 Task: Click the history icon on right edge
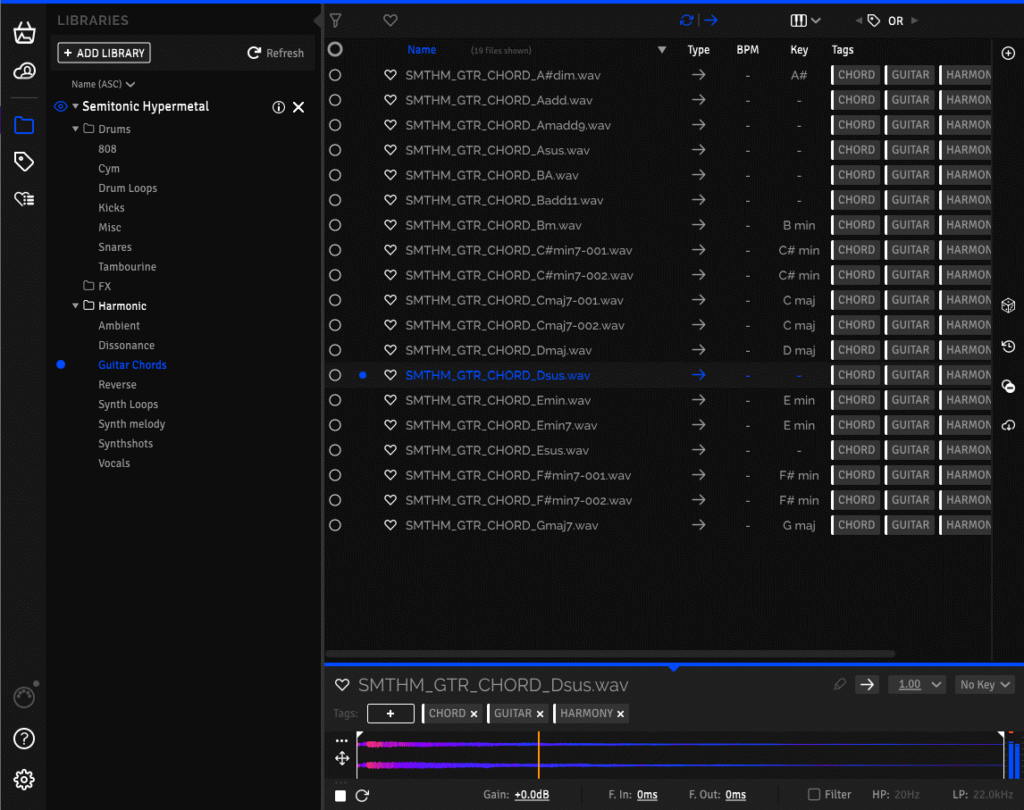pyautogui.click(x=1008, y=346)
